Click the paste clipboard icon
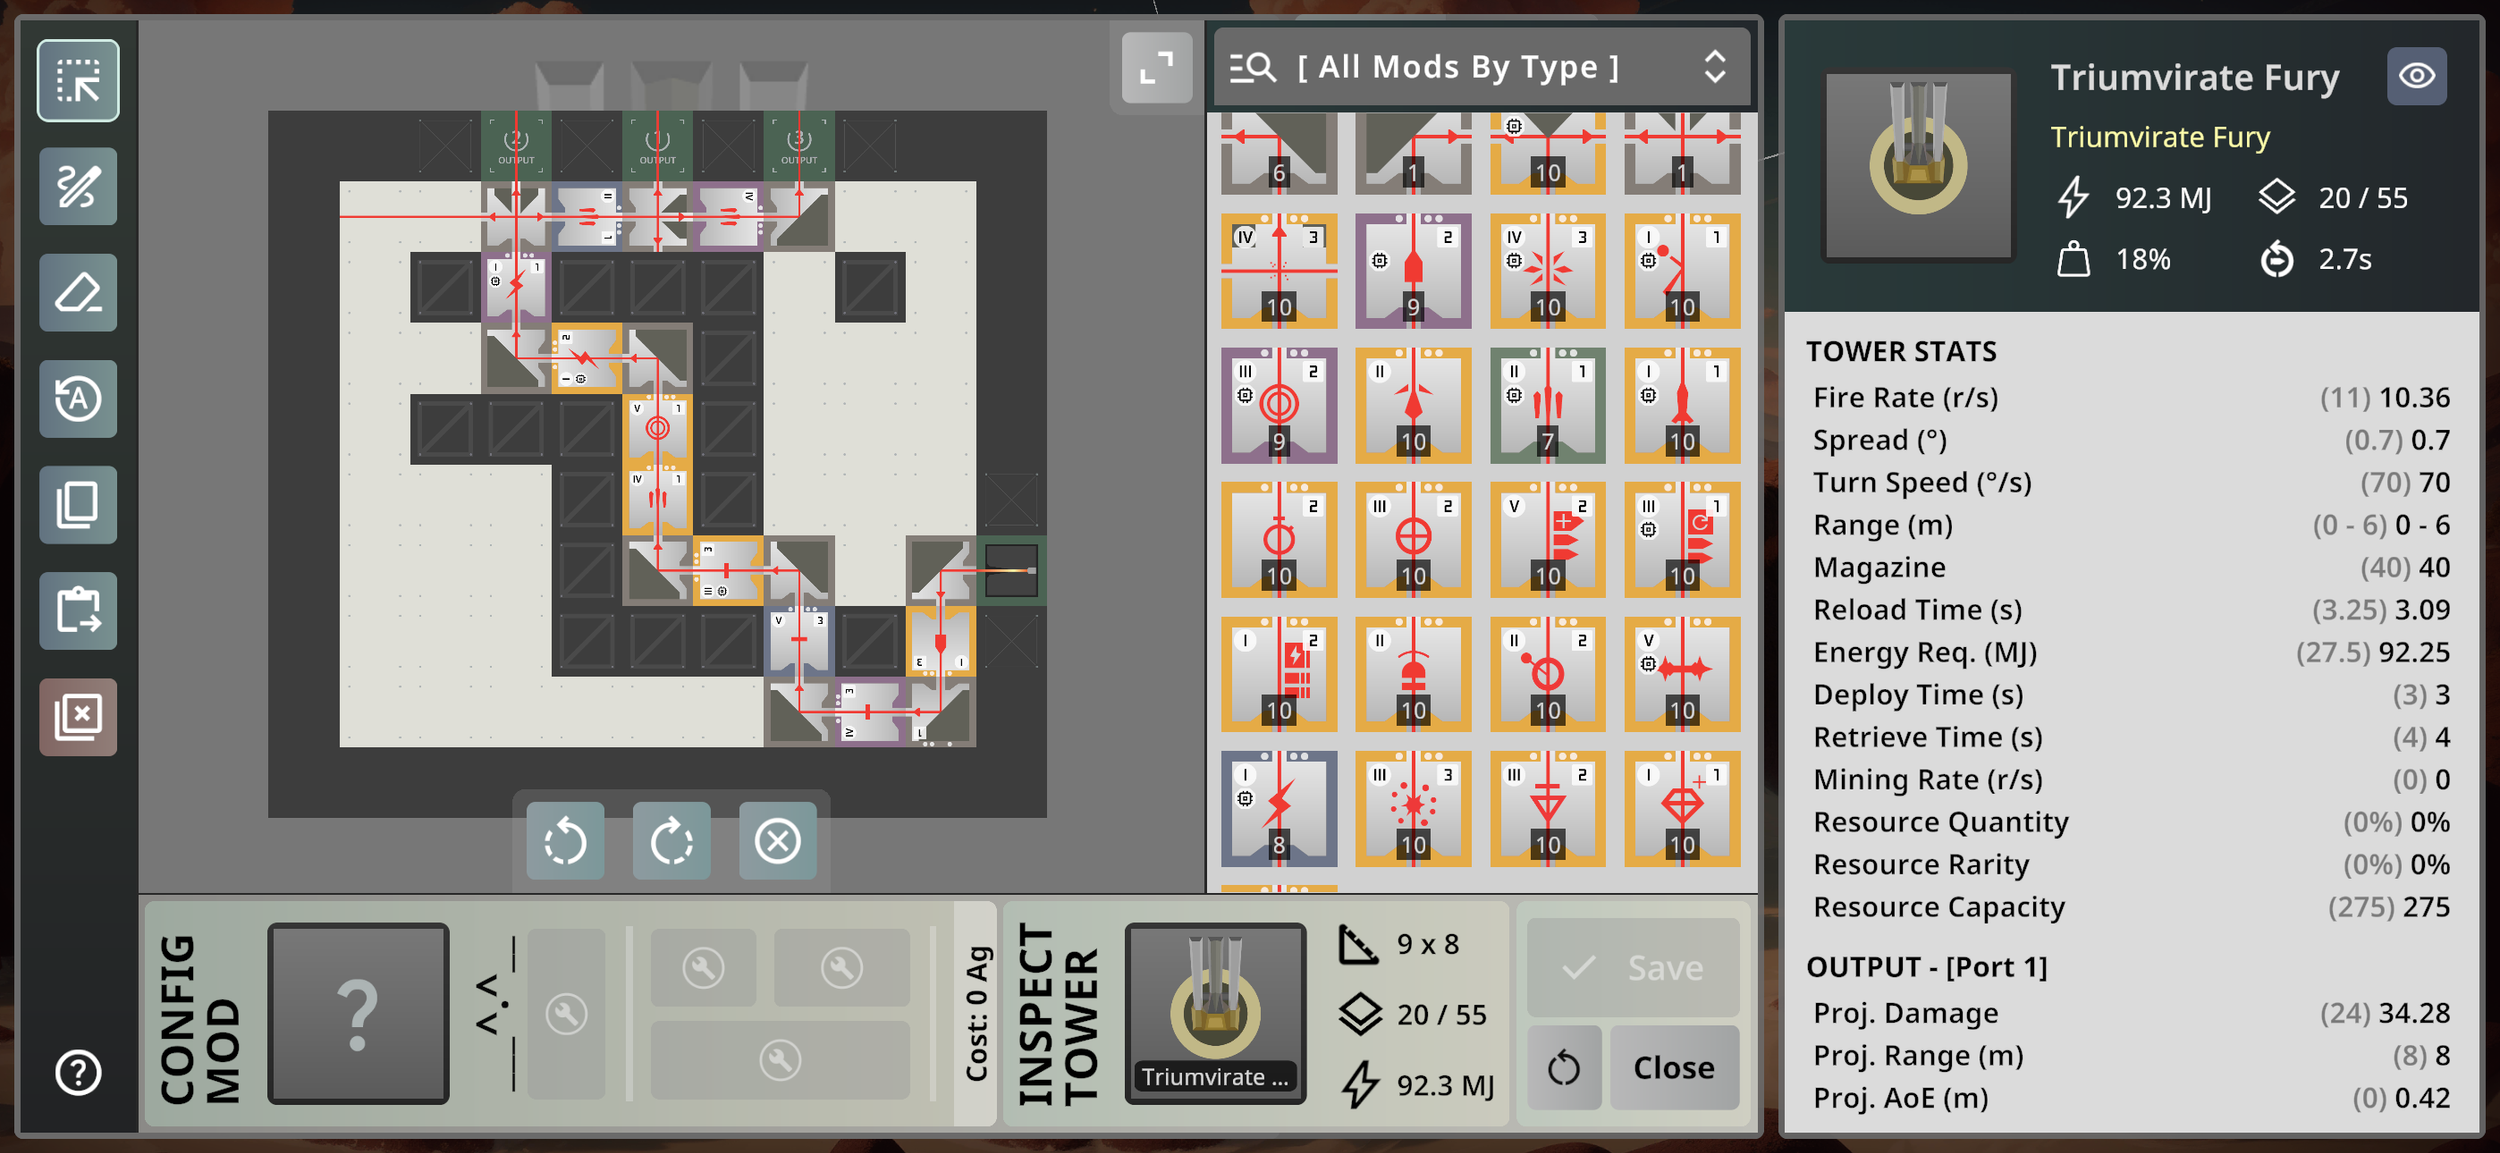2500x1153 pixels. point(78,611)
